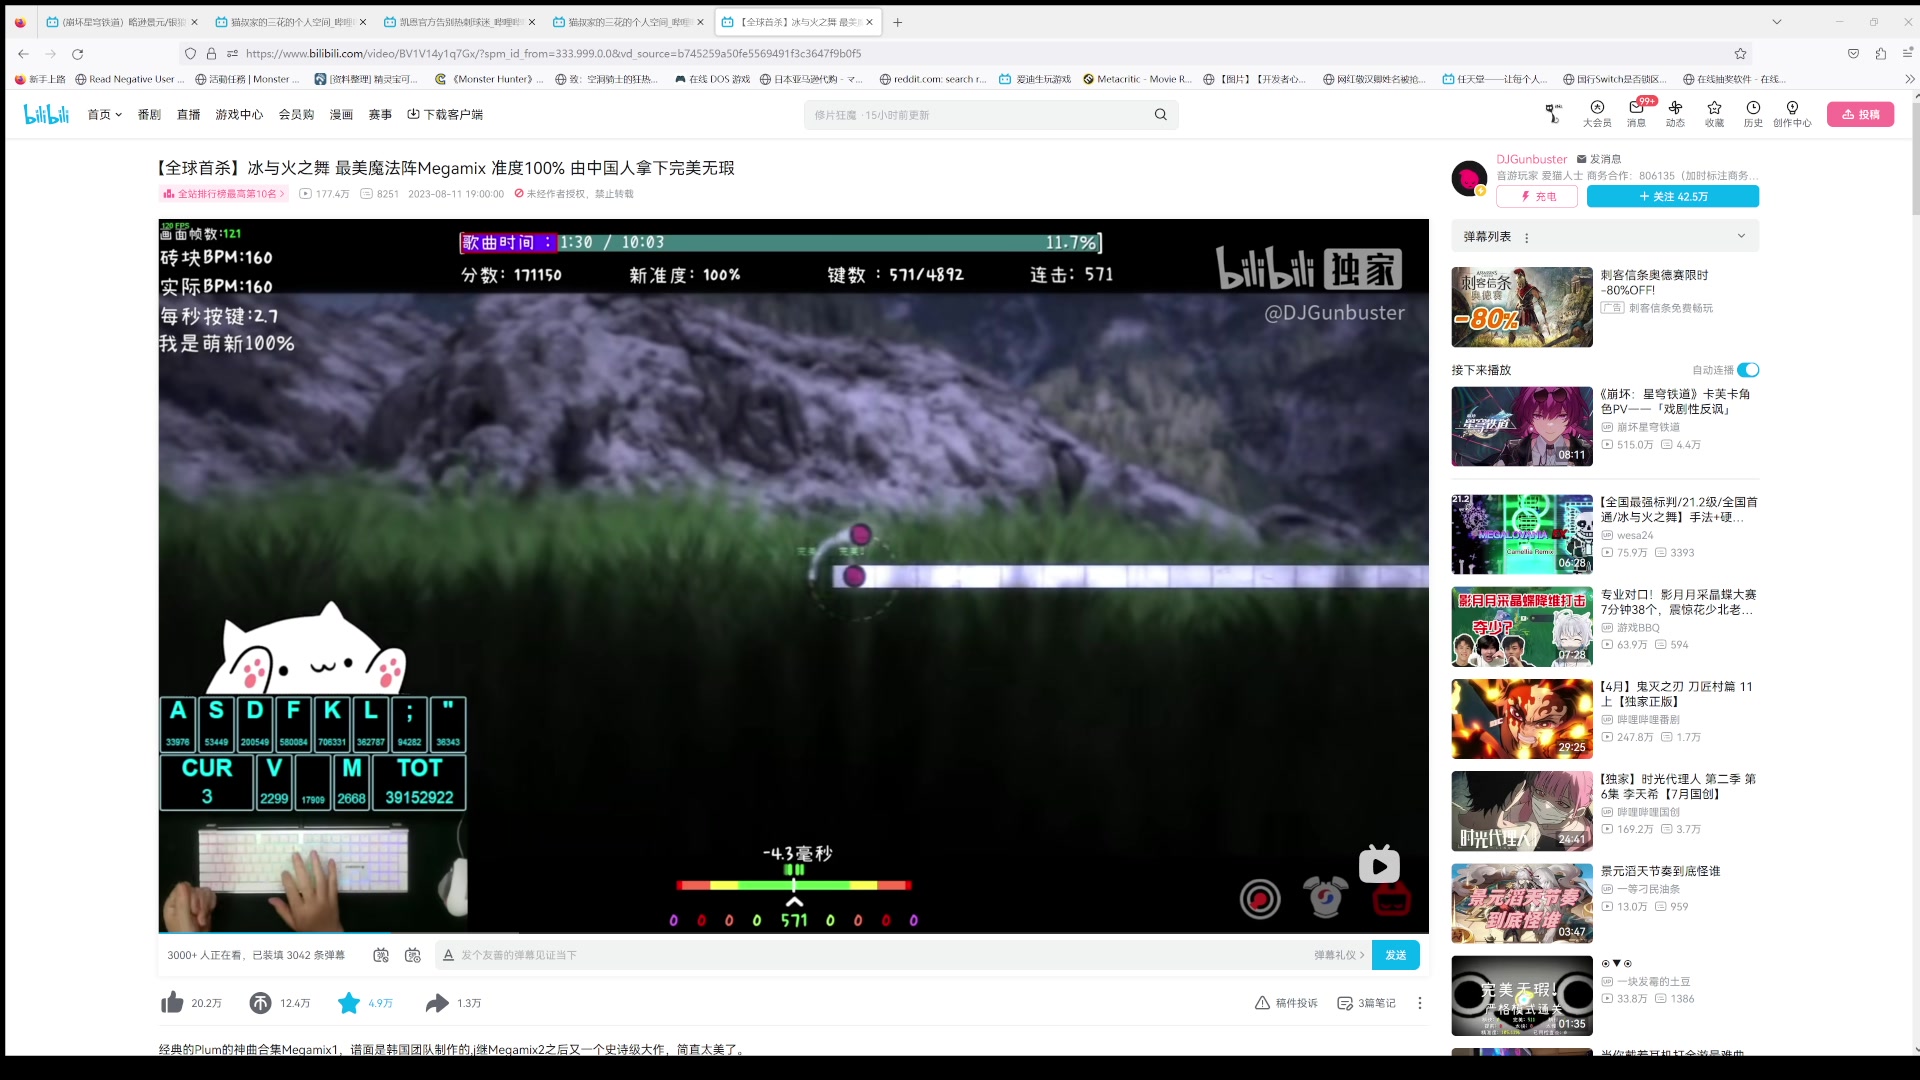This screenshot has height=1080, width=1920.
Task: Share the video via arrow icon
Action: pyautogui.click(x=437, y=1003)
